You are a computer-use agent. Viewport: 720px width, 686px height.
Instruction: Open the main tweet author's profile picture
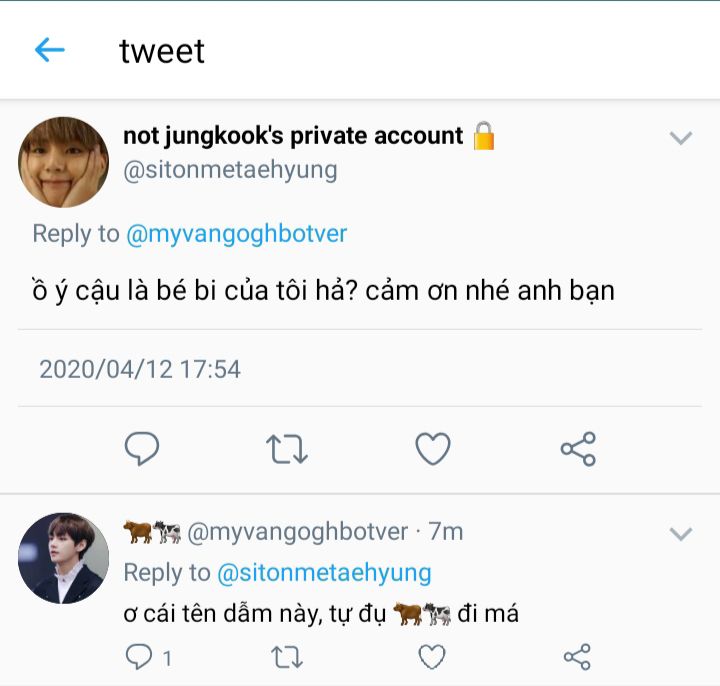(x=63, y=161)
